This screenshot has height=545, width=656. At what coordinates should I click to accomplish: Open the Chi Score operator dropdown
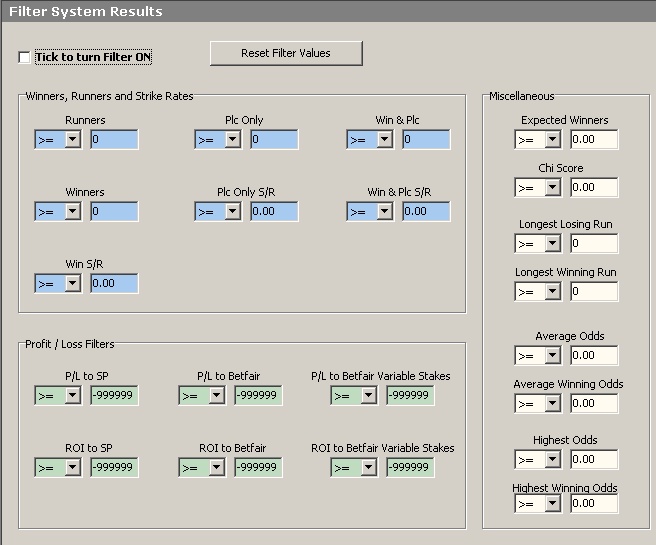coord(538,188)
